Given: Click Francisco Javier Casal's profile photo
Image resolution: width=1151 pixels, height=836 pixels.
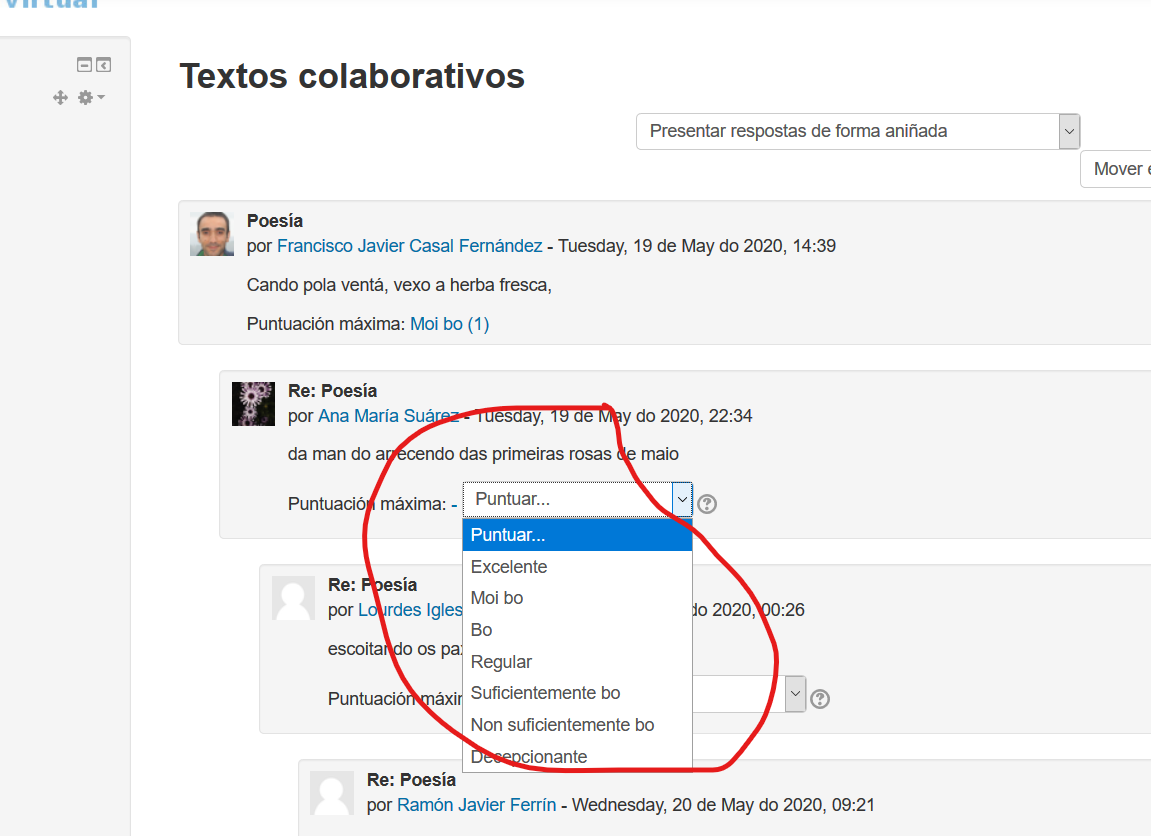Looking at the screenshot, I should pyautogui.click(x=212, y=234).
